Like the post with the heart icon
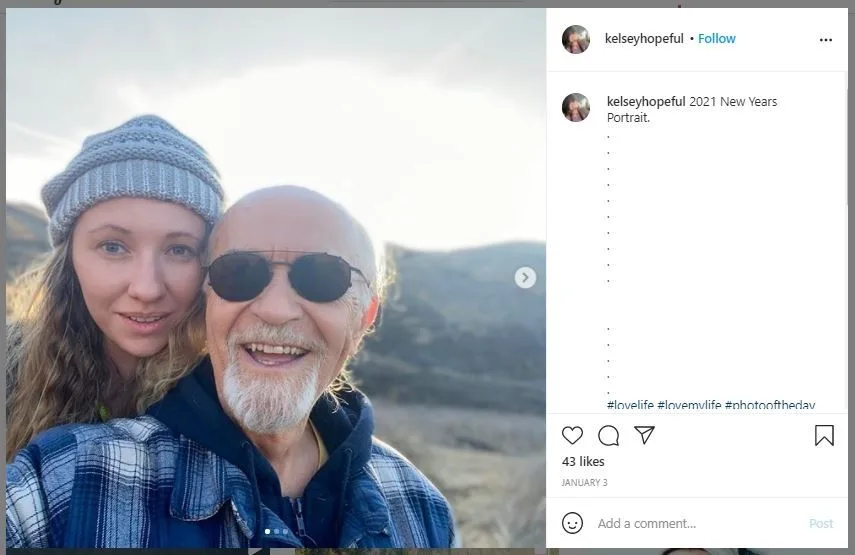The image size is (855, 555). pos(572,435)
